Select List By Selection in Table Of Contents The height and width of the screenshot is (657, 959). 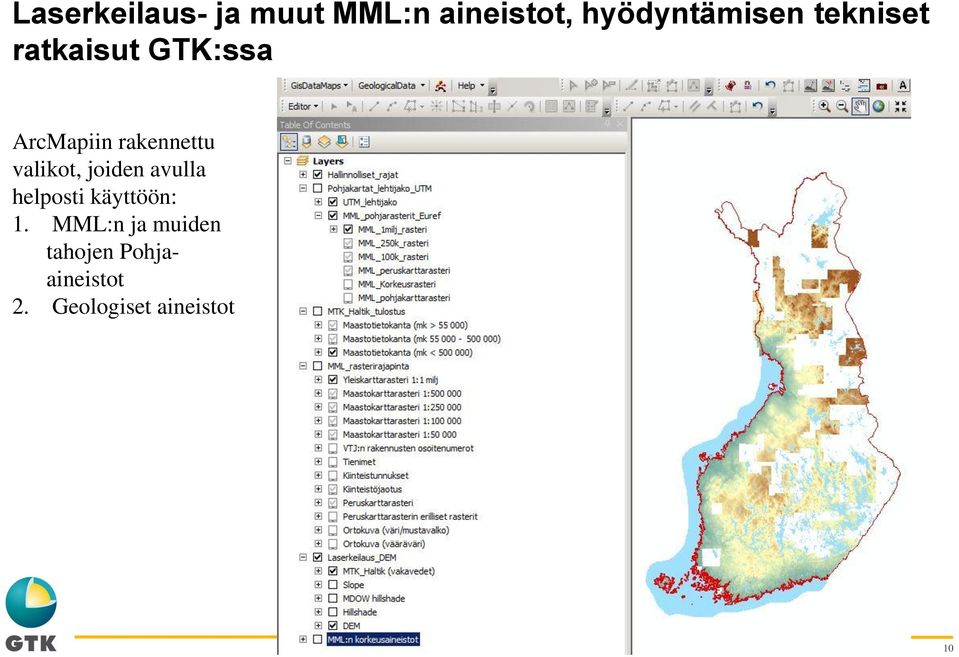pyautogui.click(x=341, y=142)
